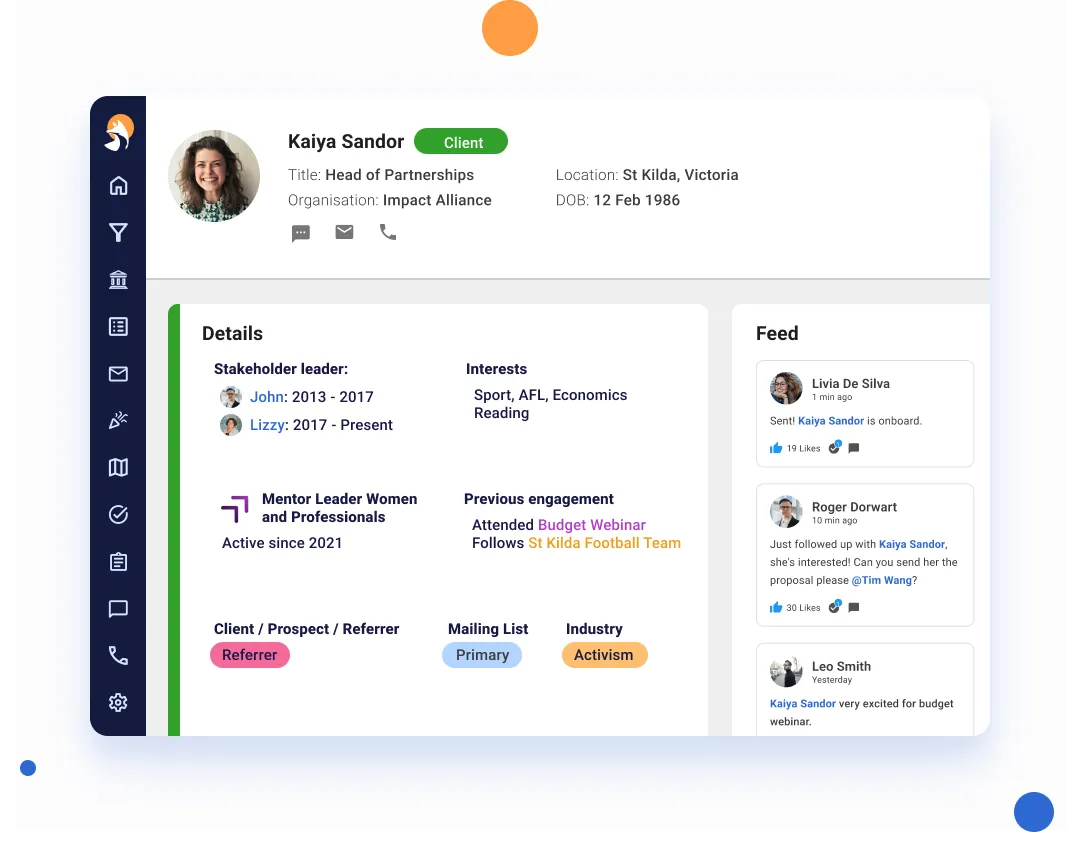Image resolution: width=1080 pixels, height=844 pixels.
Task: Open the organisations section in the sidebar
Action: pyautogui.click(x=118, y=279)
